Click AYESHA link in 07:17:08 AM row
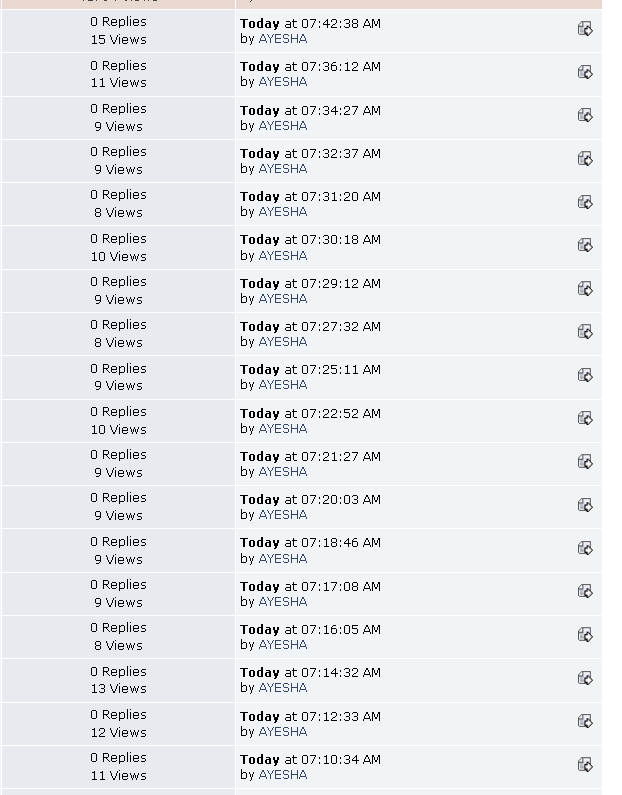Viewport: 622px width, 795px height. pyautogui.click(x=283, y=602)
